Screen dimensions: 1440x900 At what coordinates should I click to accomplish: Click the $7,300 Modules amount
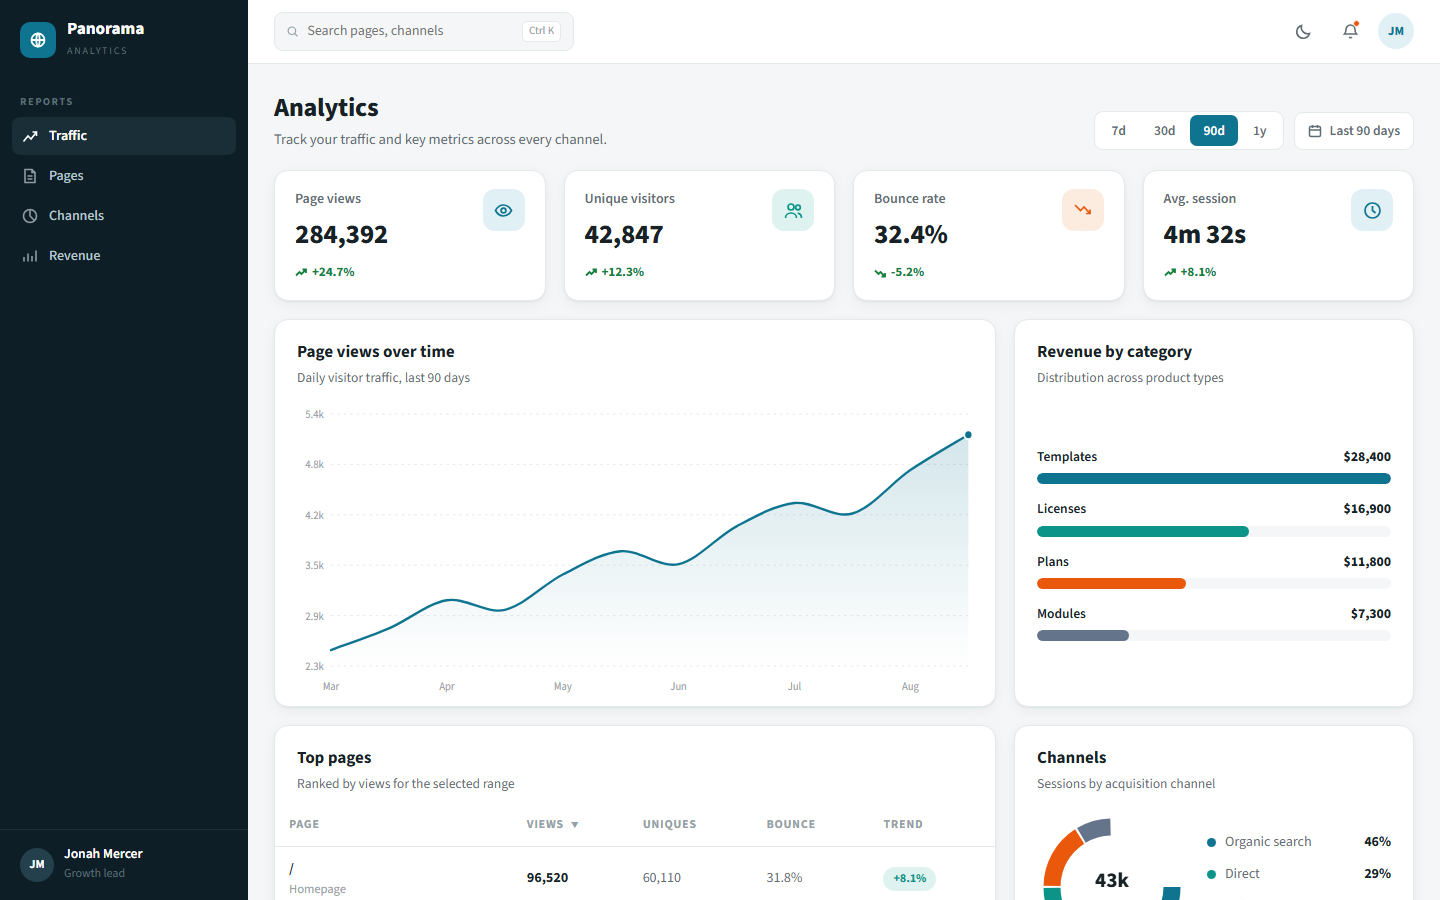tap(1371, 614)
